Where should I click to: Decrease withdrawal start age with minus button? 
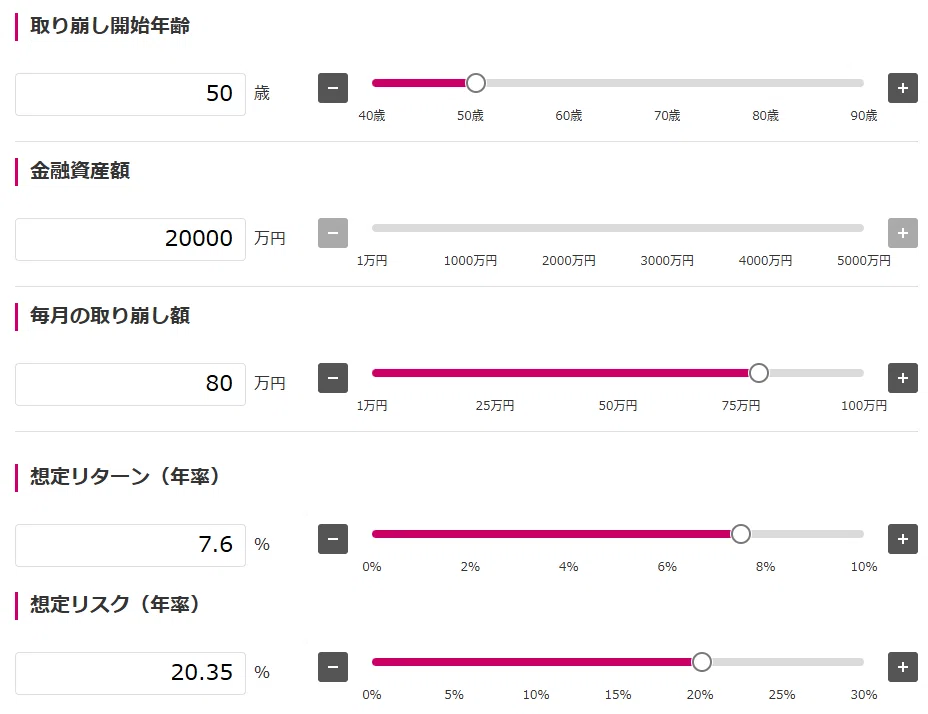click(x=333, y=88)
